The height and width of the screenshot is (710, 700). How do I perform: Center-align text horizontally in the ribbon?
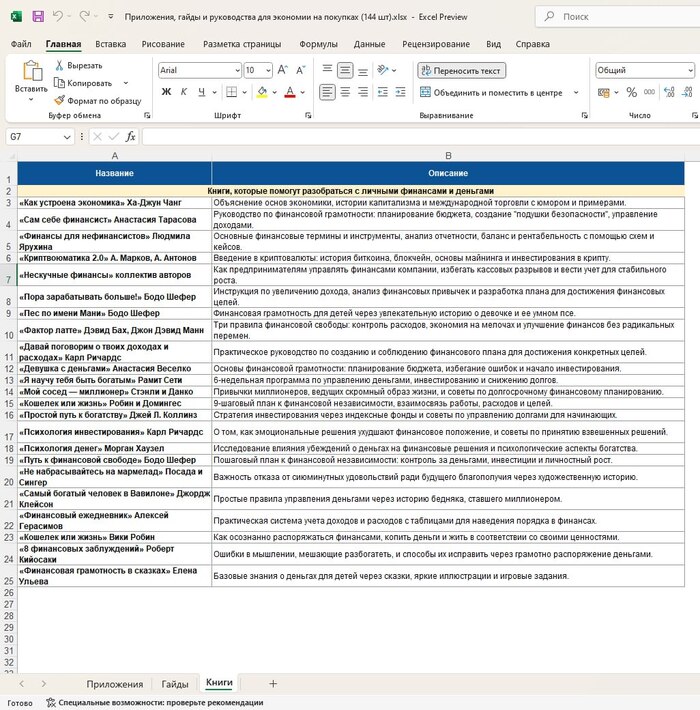tap(347, 92)
